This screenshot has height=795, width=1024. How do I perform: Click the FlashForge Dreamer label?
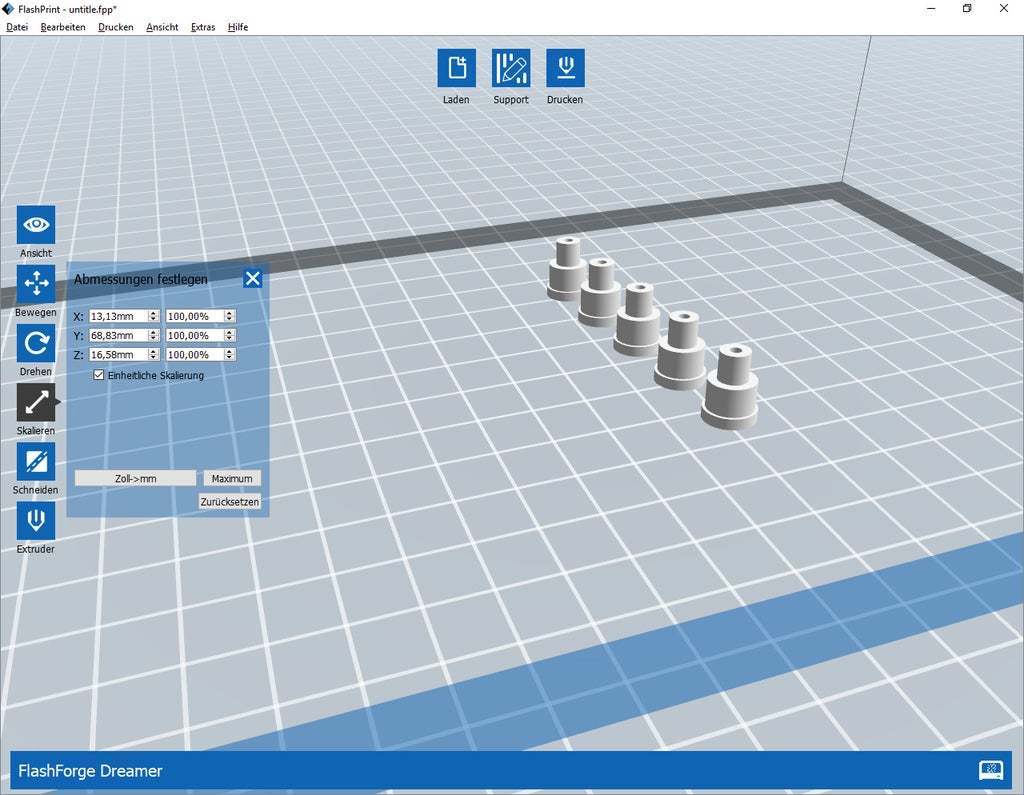point(90,771)
